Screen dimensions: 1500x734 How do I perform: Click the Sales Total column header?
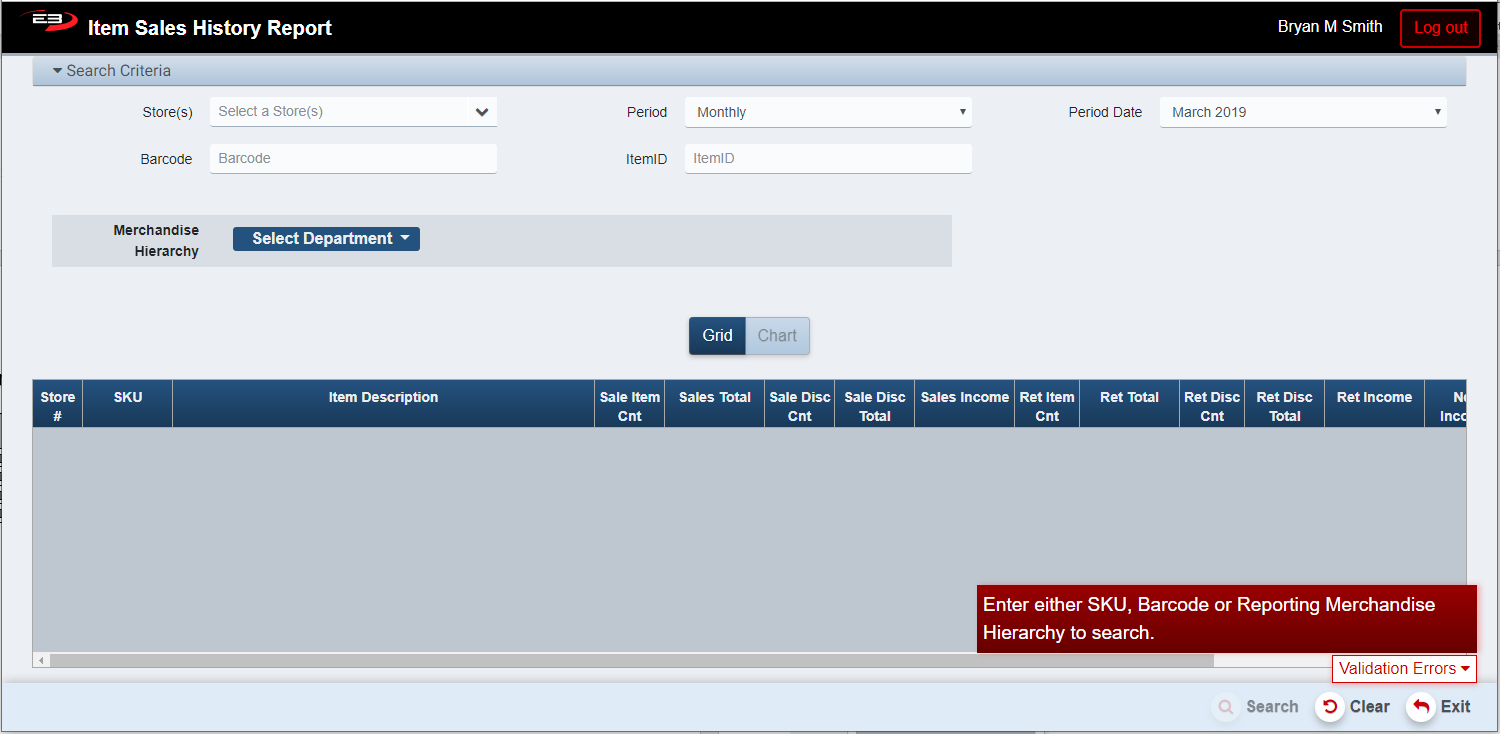(x=714, y=398)
